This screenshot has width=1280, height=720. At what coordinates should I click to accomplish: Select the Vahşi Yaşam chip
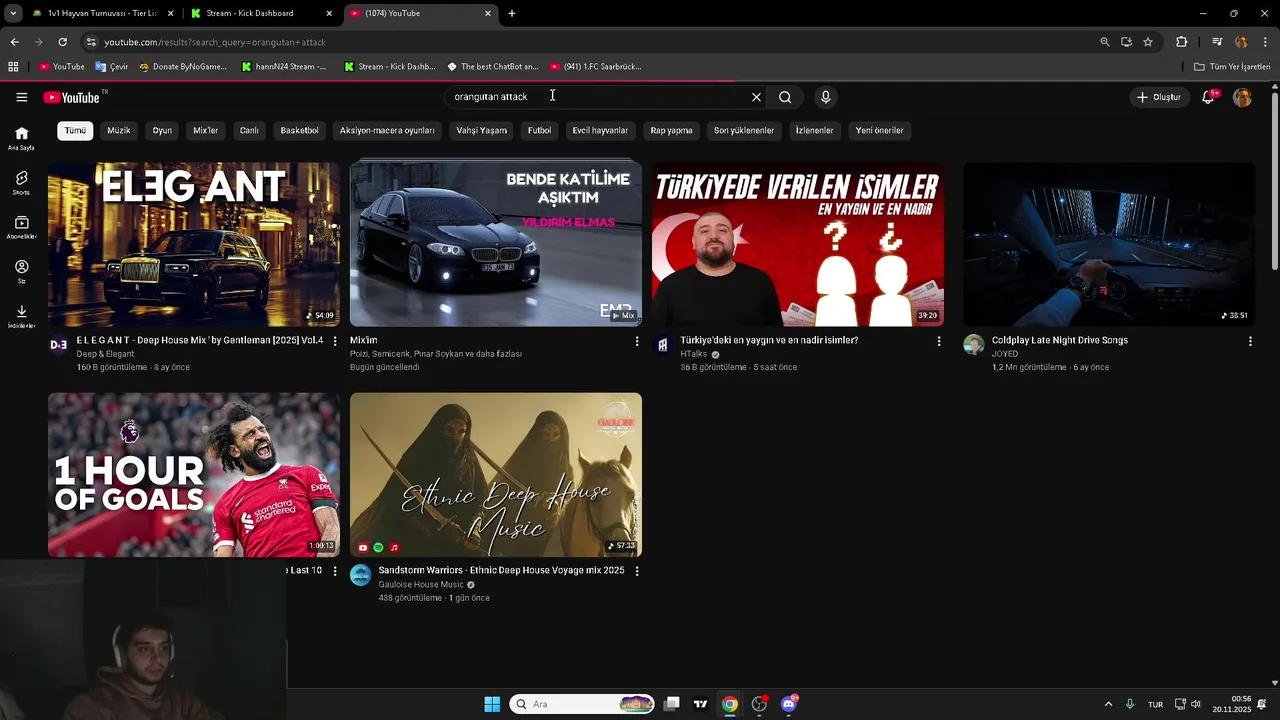pyautogui.click(x=481, y=130)
